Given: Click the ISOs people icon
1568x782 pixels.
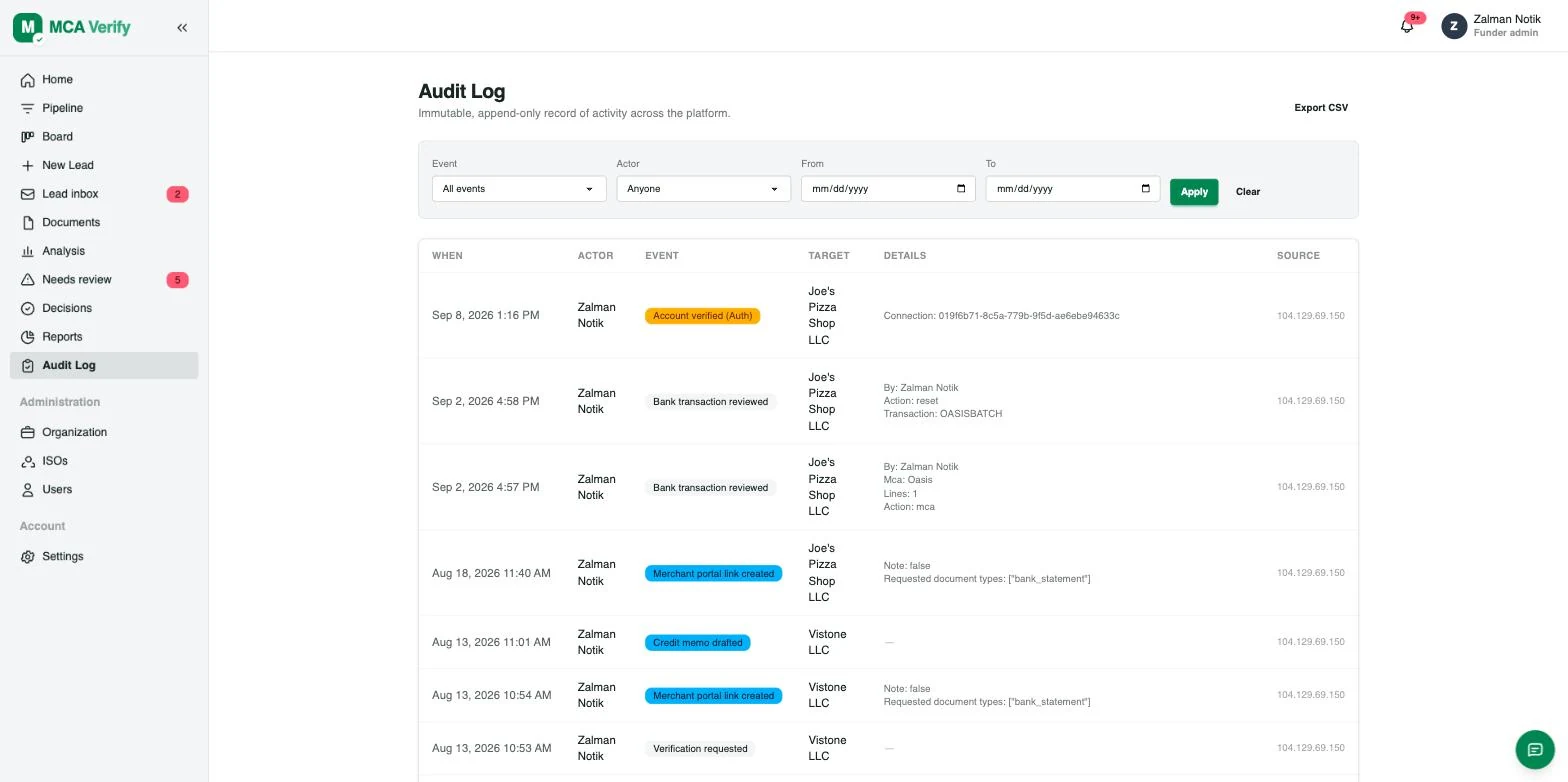Looking at the screenshot, I should coord(28,461).
